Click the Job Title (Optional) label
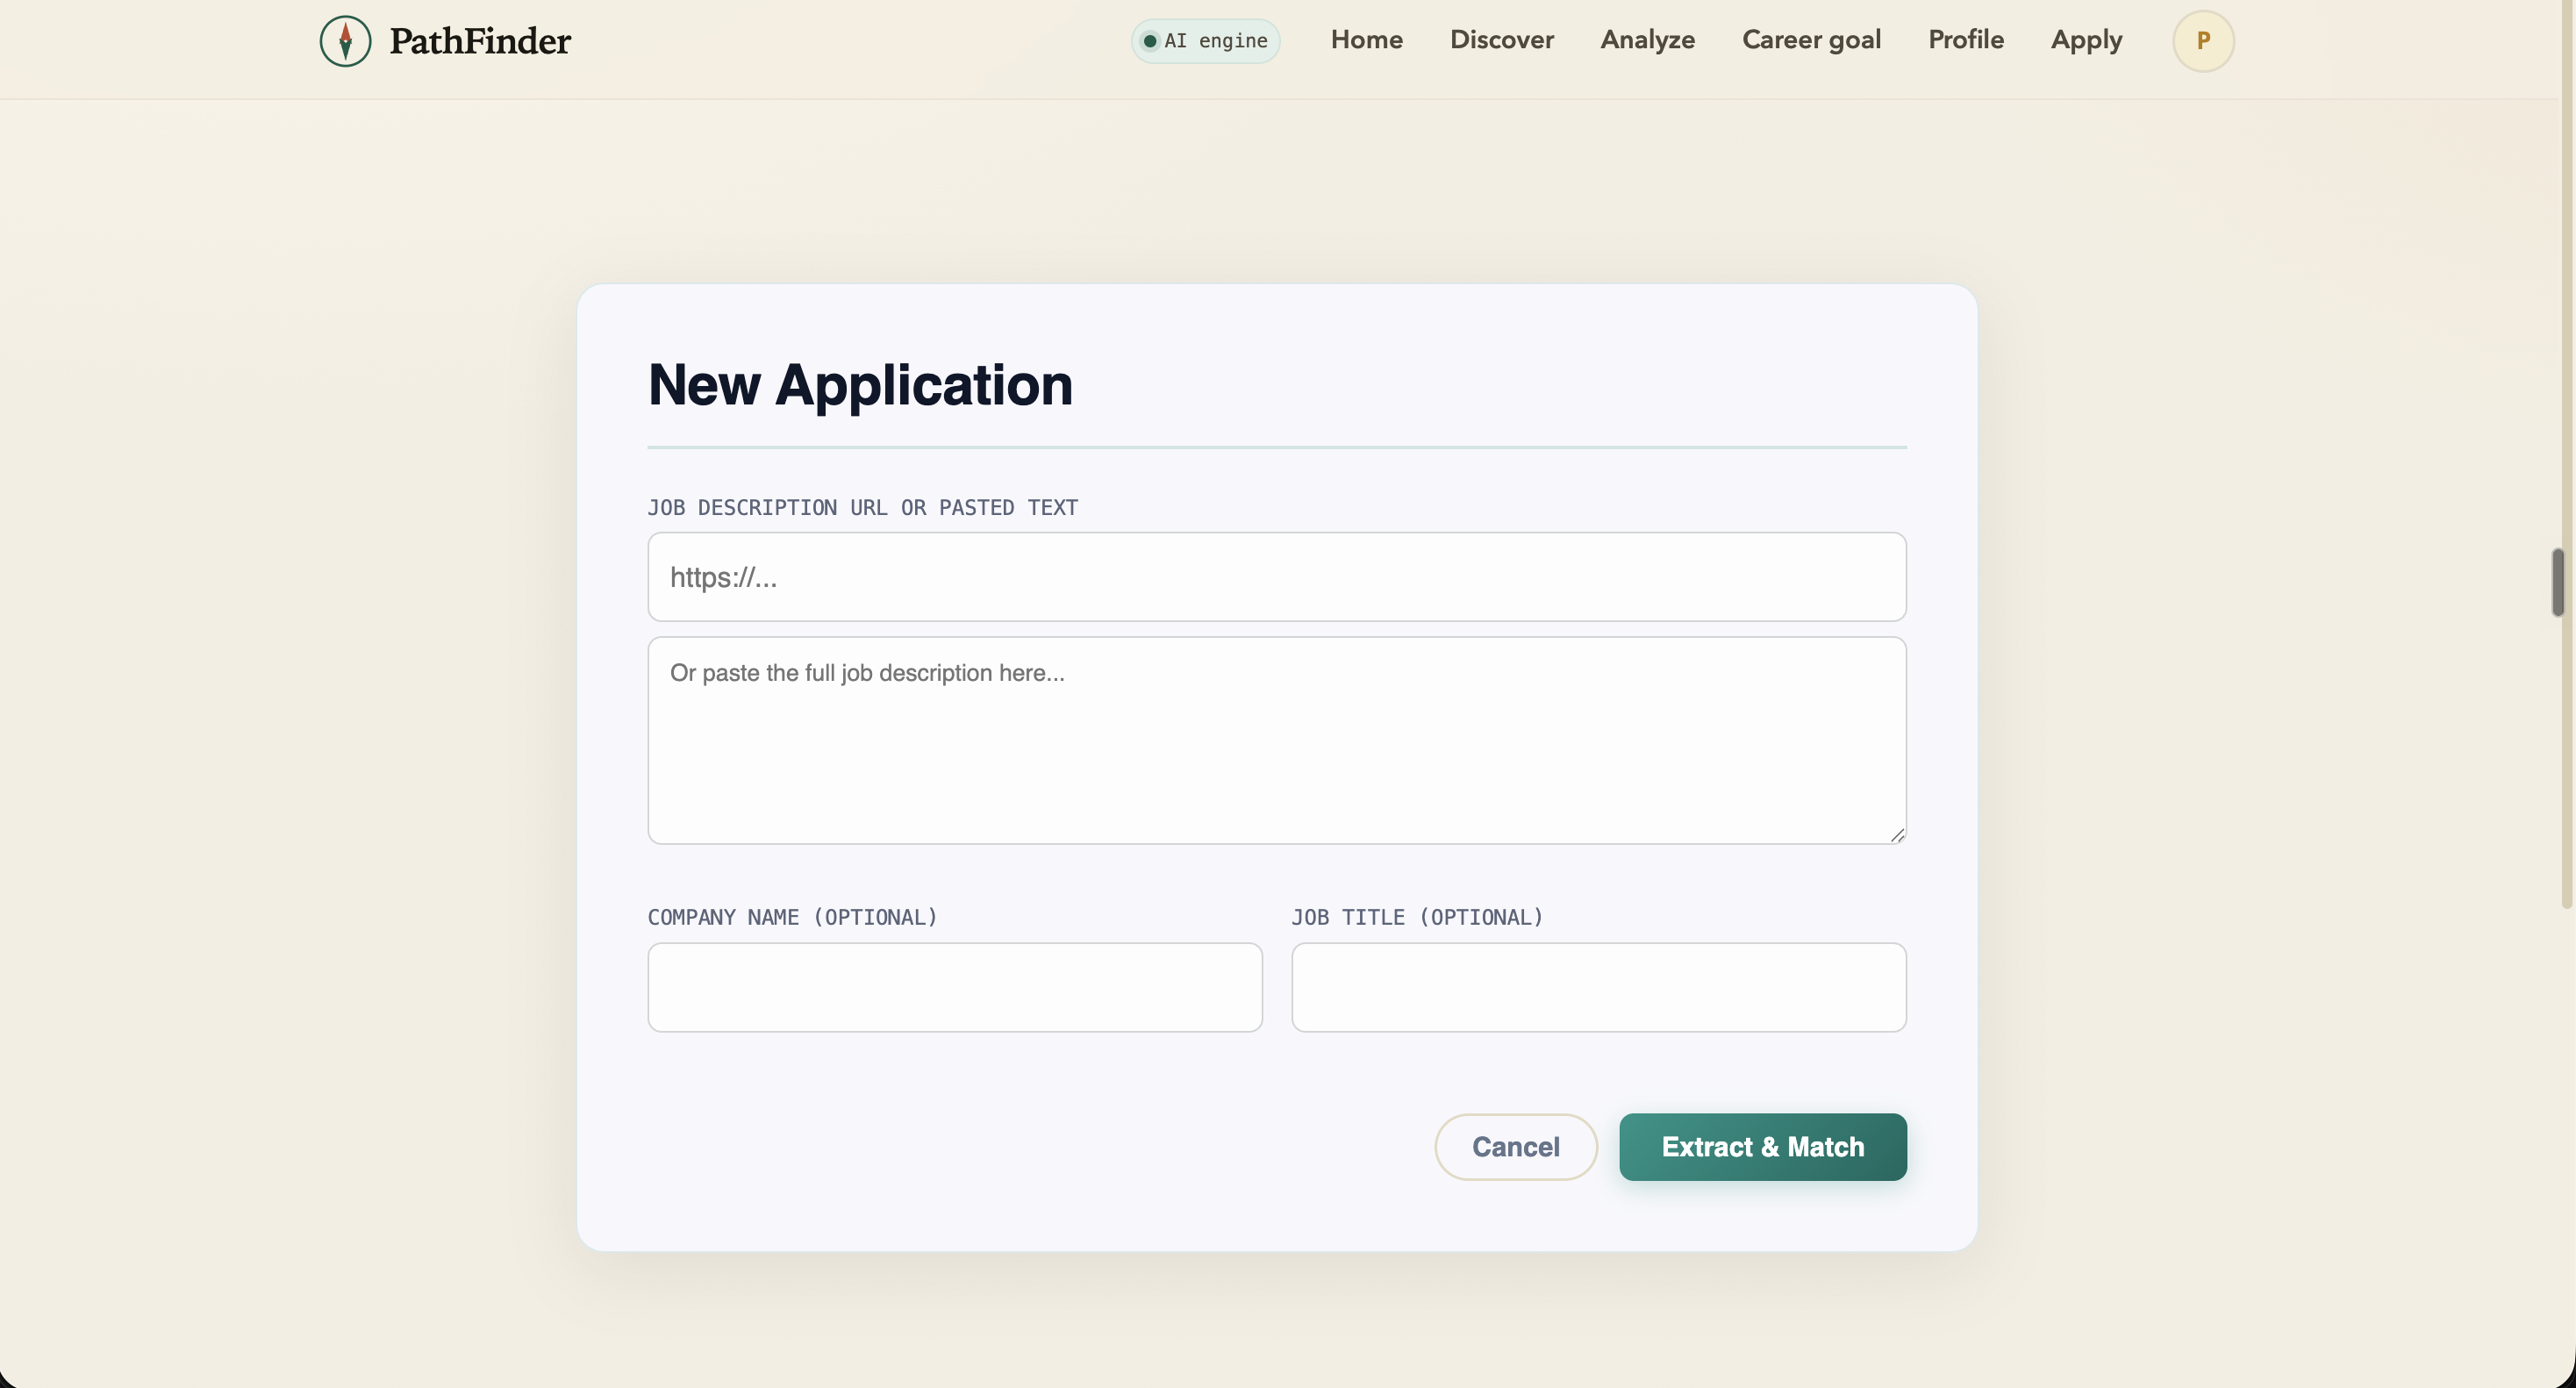 (x=1417, y=917)
